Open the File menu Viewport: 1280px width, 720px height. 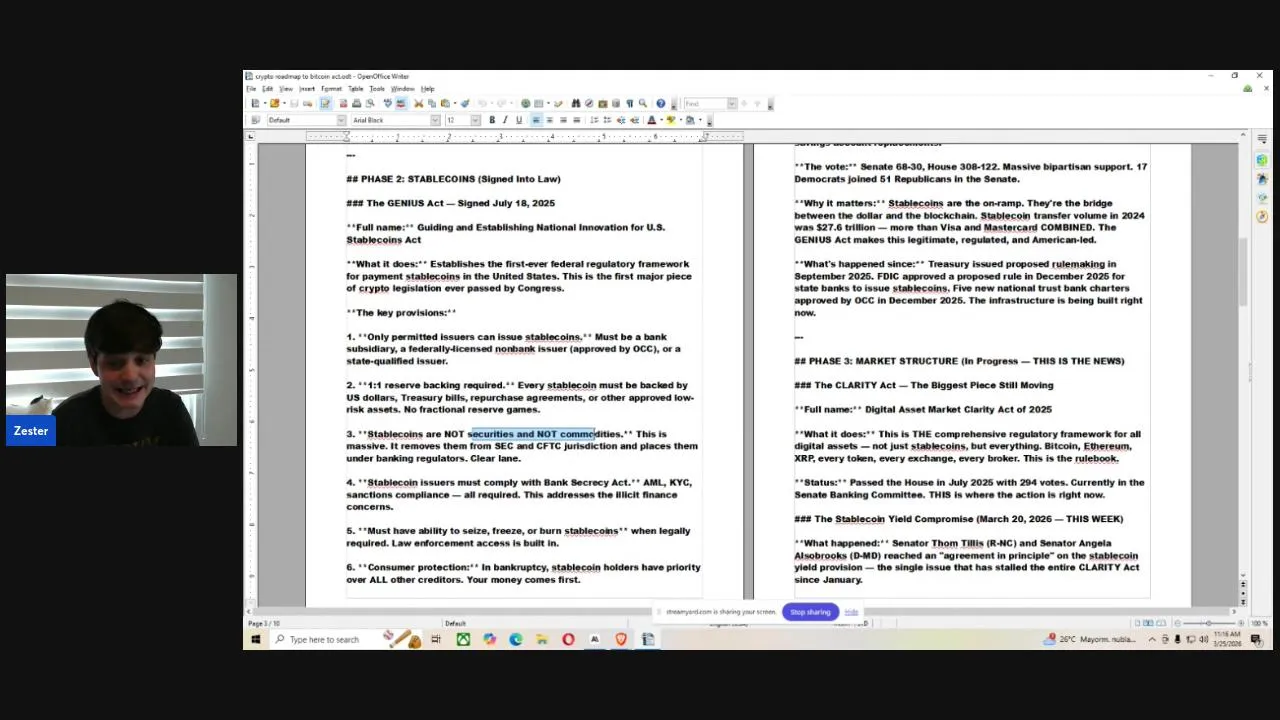(252, 89)
